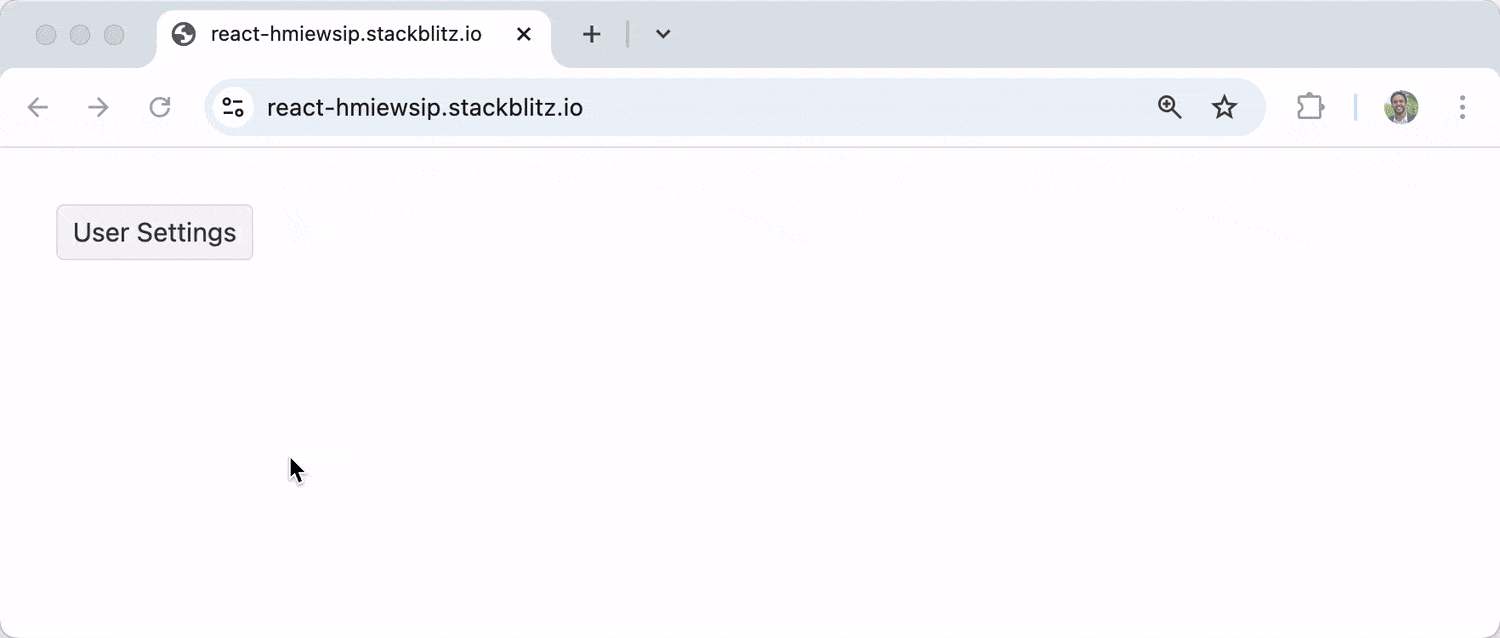
Task: Go forward to the next page
Action: pyautogui.click(x=98, y=107)
